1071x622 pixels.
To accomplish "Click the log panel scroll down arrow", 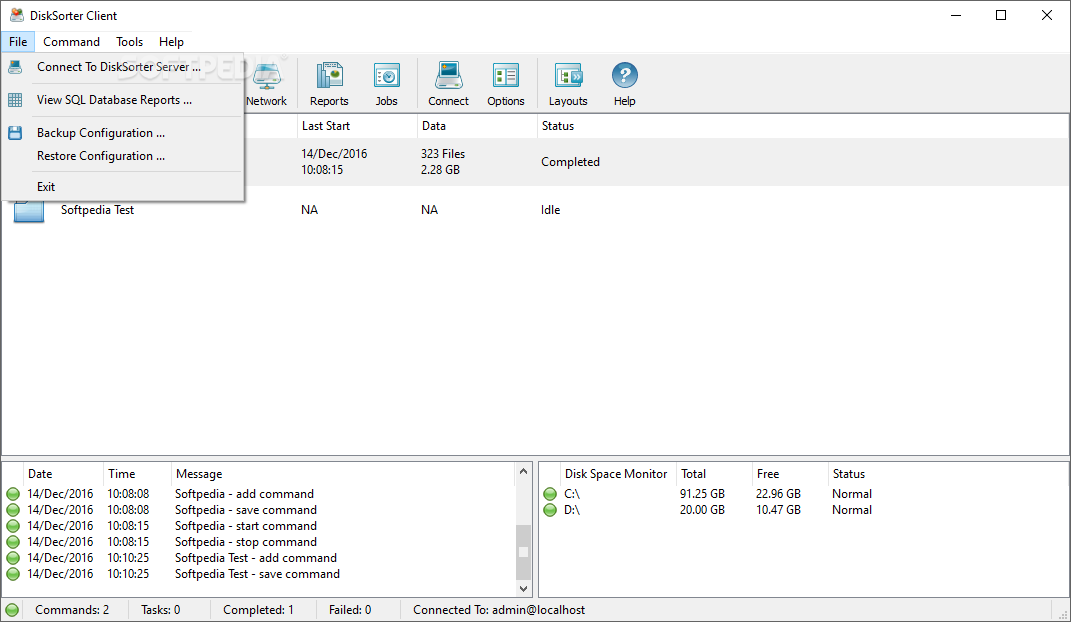I will [x=523, y=589].
